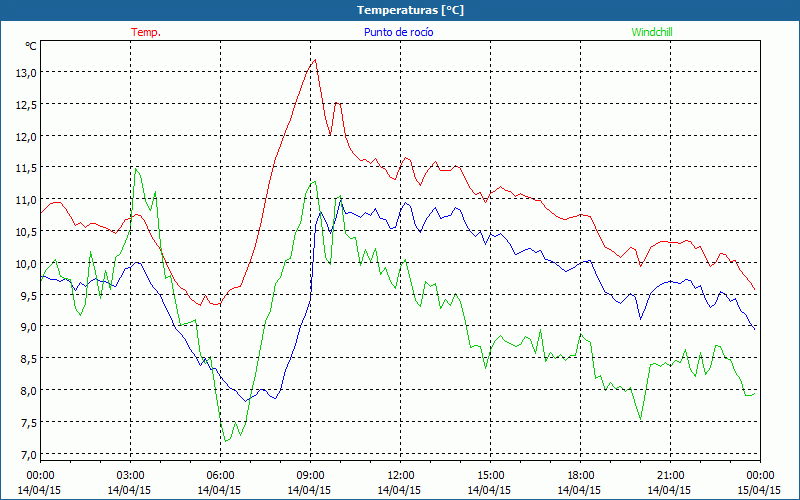
Task: Click the 9,0 y-axis value
Action: click(x=29, y=327)
